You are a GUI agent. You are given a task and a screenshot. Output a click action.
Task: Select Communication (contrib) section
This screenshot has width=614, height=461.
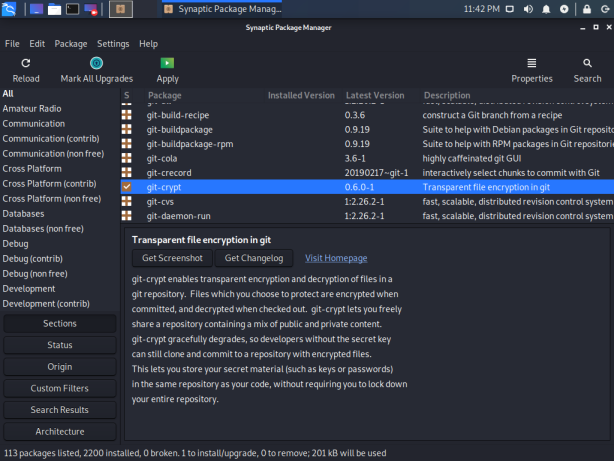coord(51,139)
